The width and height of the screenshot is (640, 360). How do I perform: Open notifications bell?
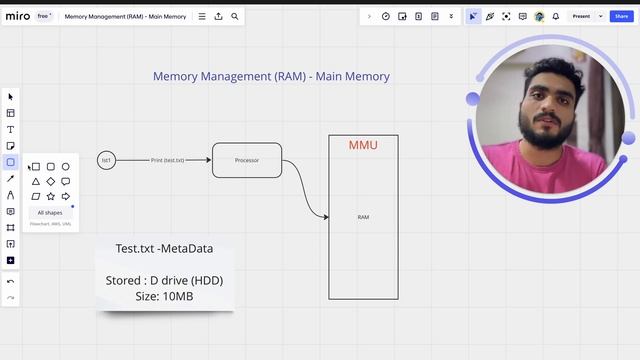(x=556, y=16)
